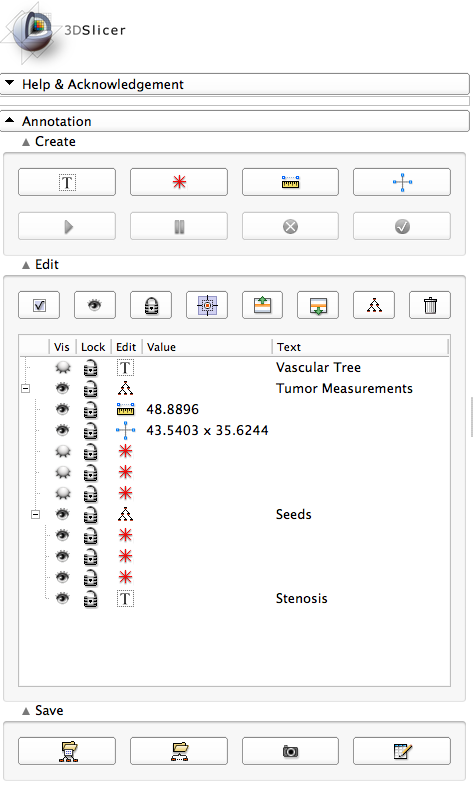
Task: Pick the blue crosshair ROI creation tool
Action: tap(402, 182)
